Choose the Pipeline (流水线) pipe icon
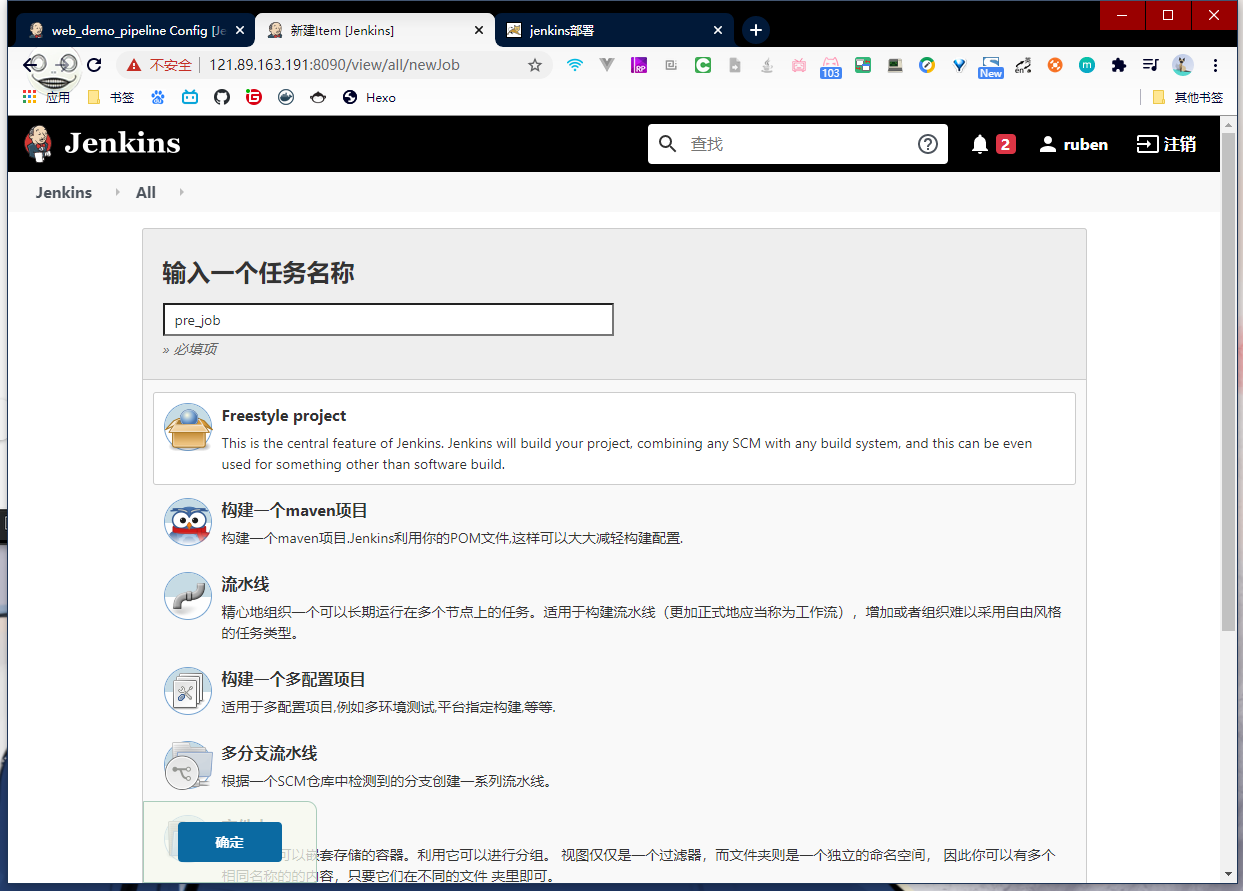The image size is (1243, 891). pos(188,596)
